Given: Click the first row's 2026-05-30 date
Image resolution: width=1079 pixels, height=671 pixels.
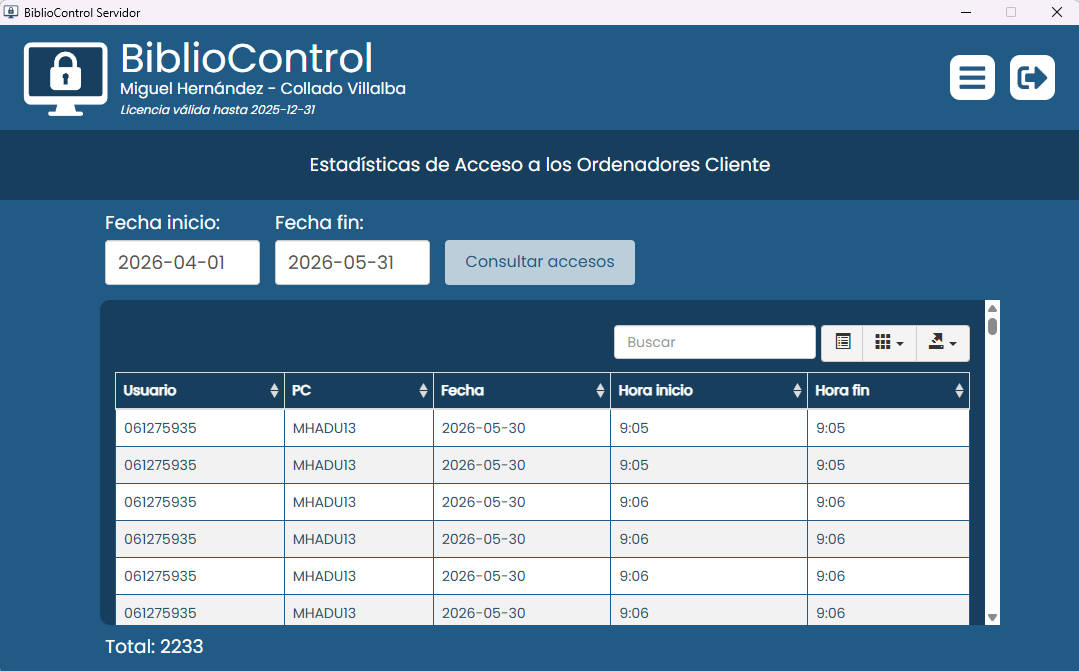Looking at the screenshot, I should (522, 428).
